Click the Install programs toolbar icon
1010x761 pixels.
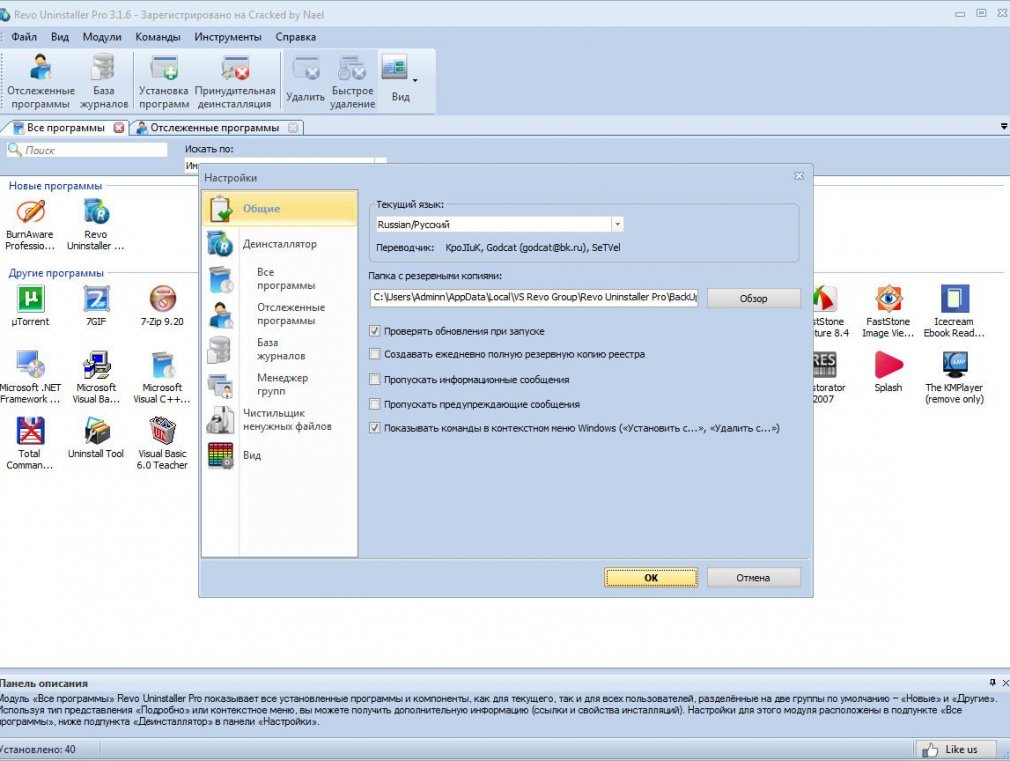[164, 82]
